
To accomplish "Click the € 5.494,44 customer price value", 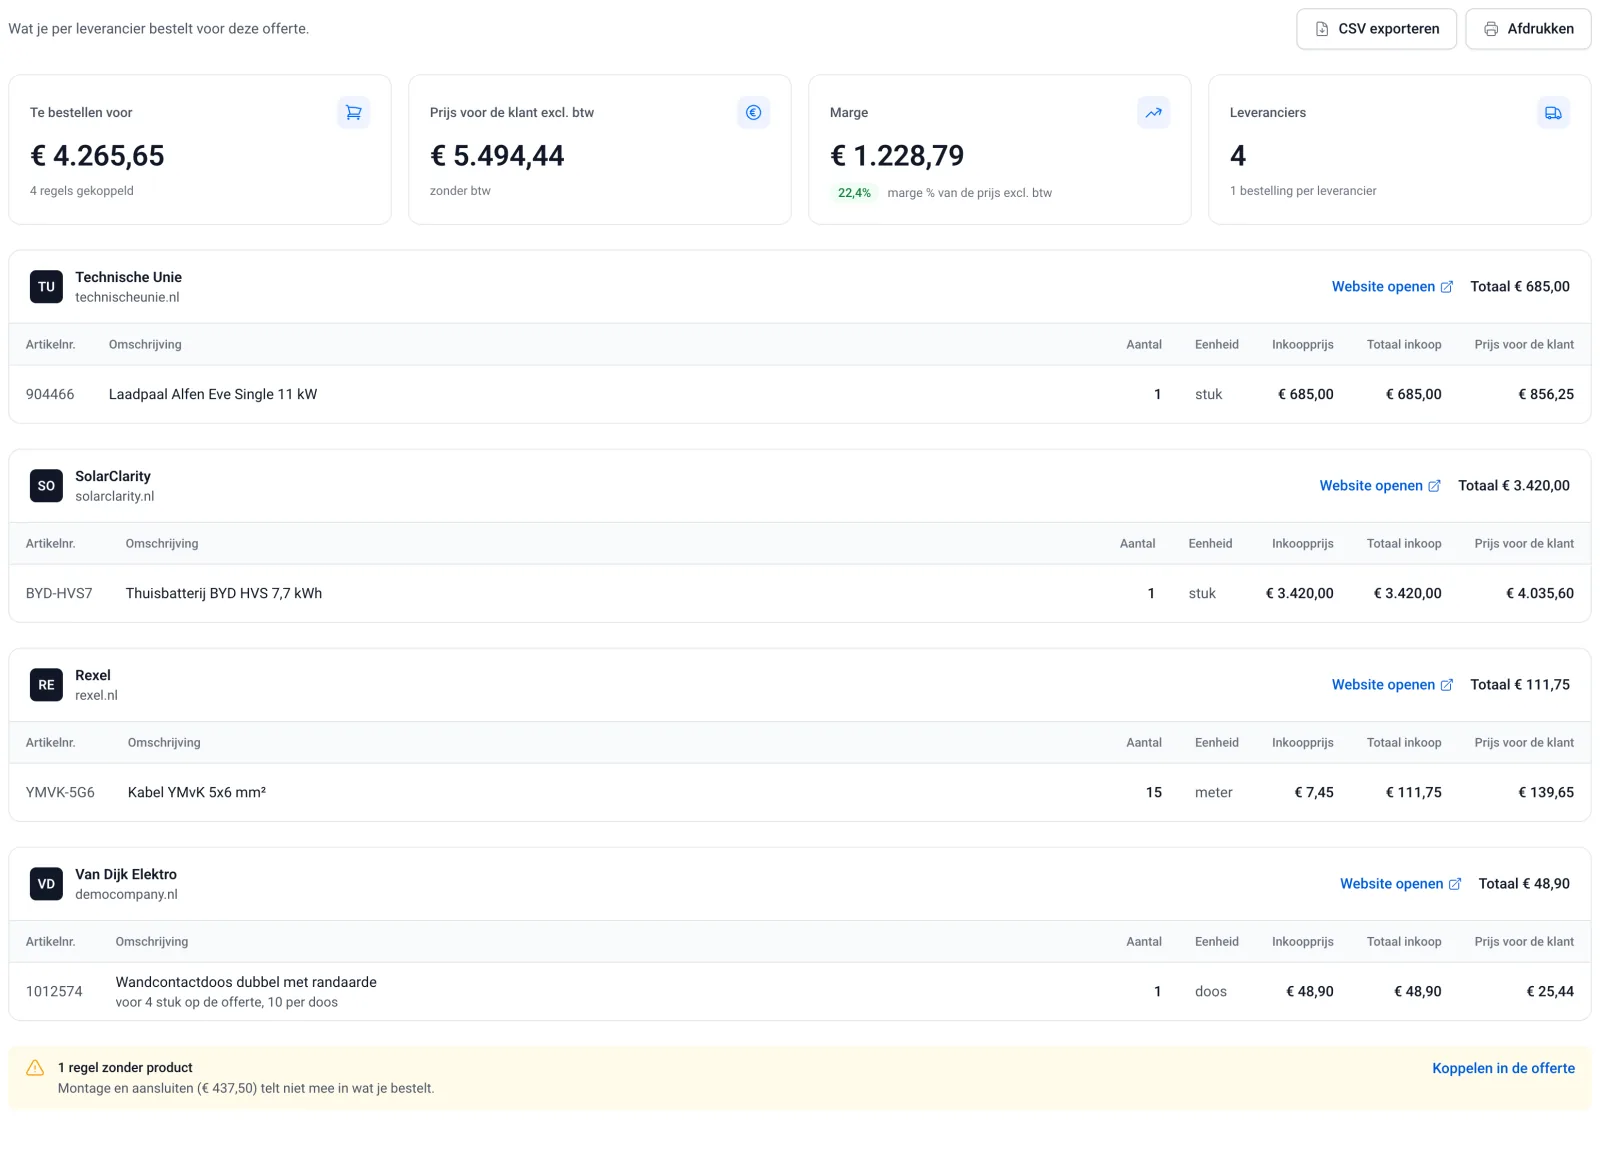I will [x=497, y=156].
